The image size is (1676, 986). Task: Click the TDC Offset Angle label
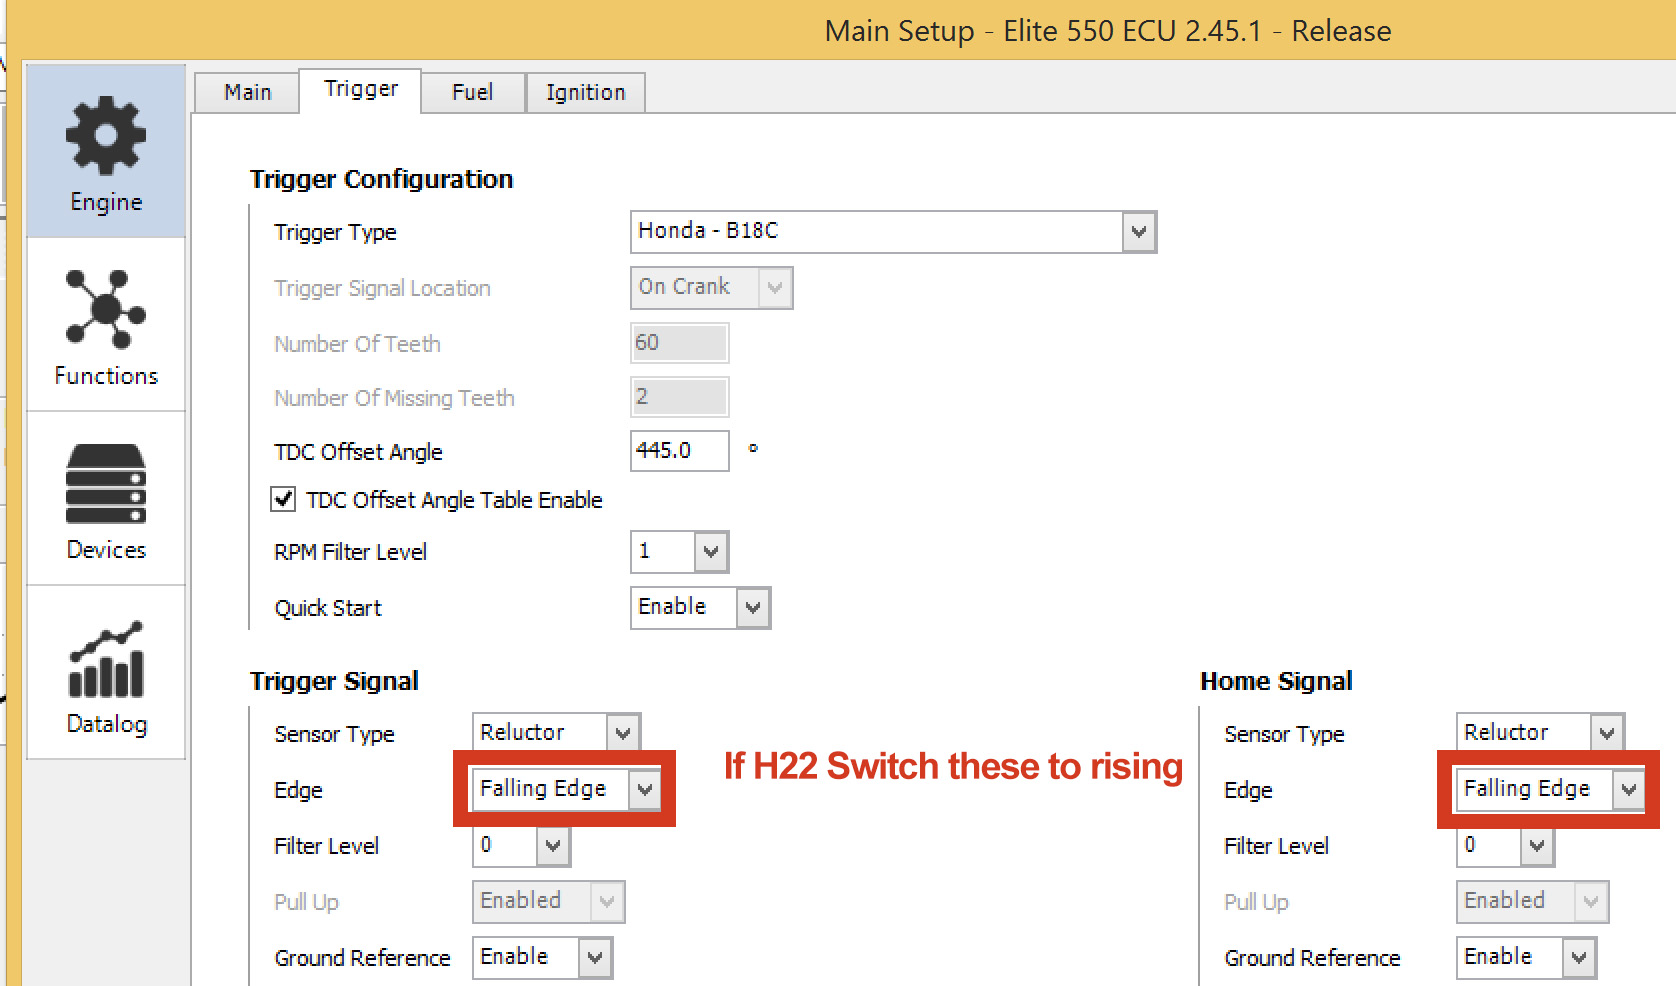358,452
